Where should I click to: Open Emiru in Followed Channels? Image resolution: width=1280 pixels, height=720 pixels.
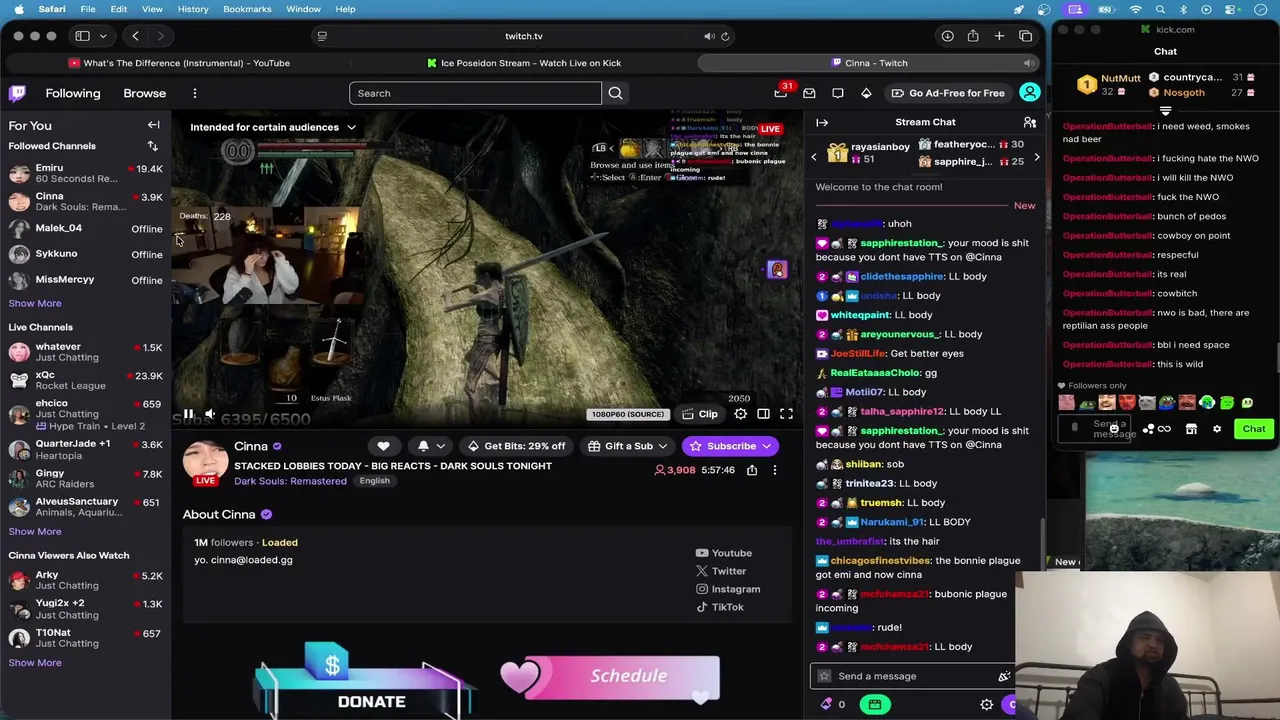85,173
